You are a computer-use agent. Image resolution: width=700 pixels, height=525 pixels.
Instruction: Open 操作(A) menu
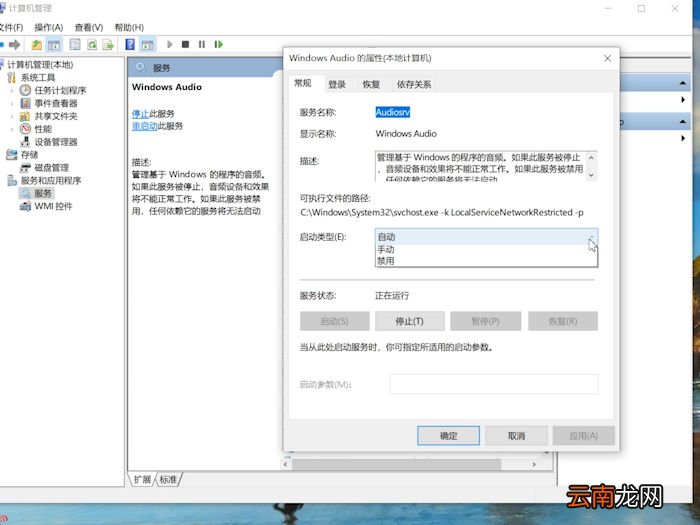[x=49, y=28]
